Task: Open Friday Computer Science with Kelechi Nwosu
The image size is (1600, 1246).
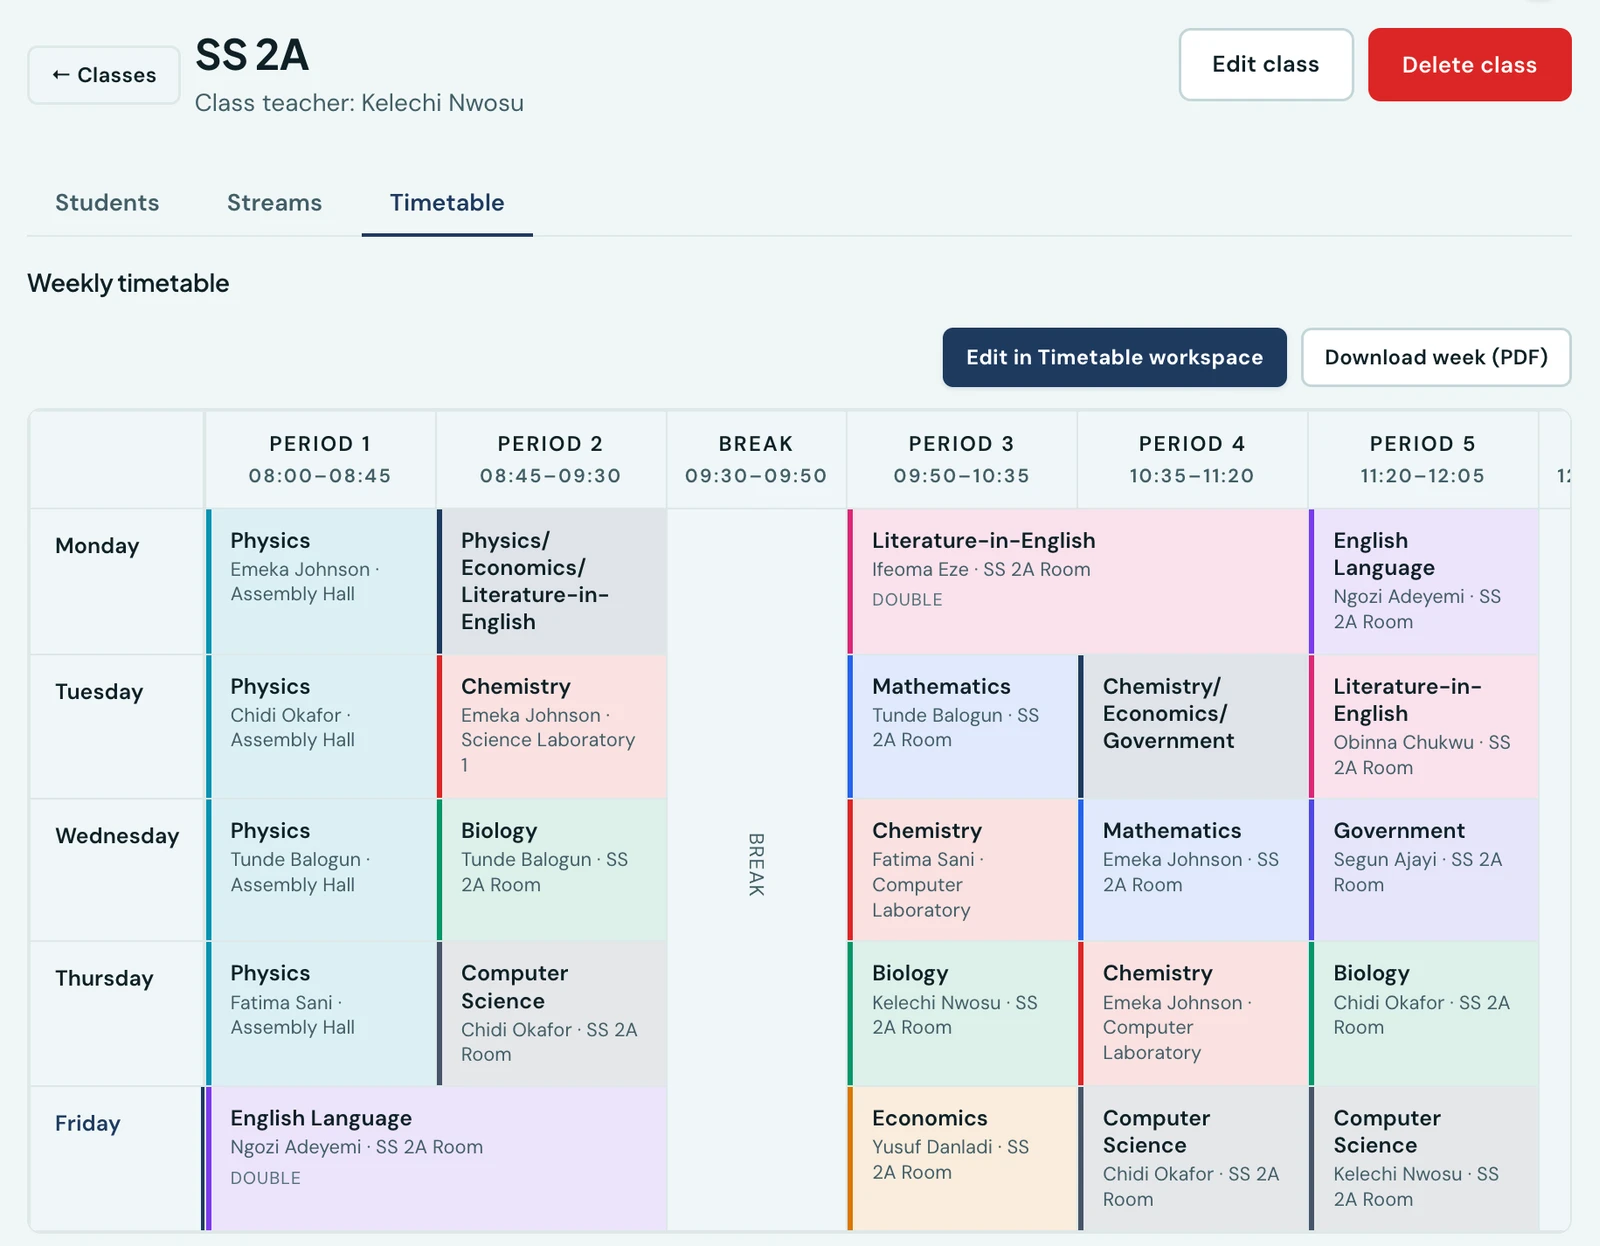Action: coord(1424,1158)
